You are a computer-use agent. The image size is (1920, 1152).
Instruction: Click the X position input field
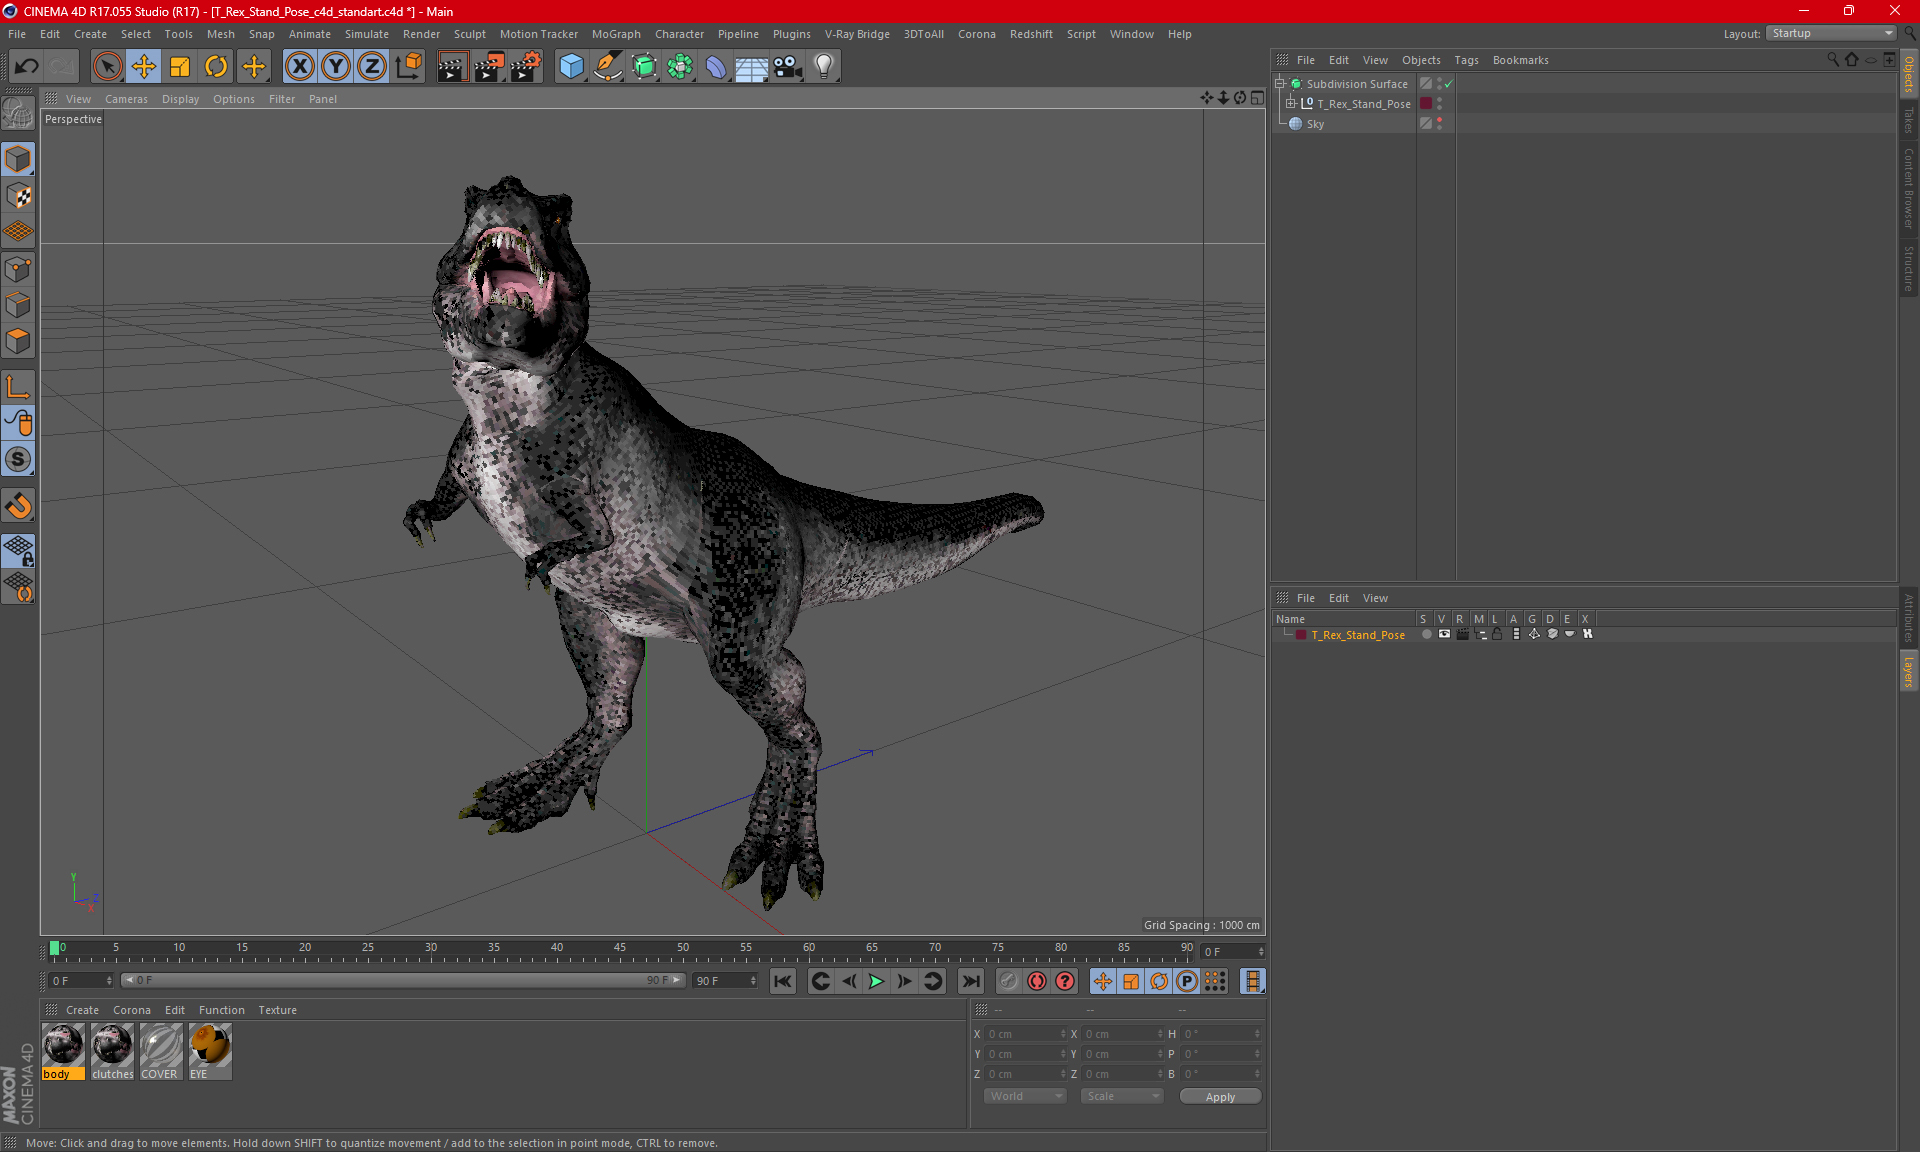coord(1026,1034)
